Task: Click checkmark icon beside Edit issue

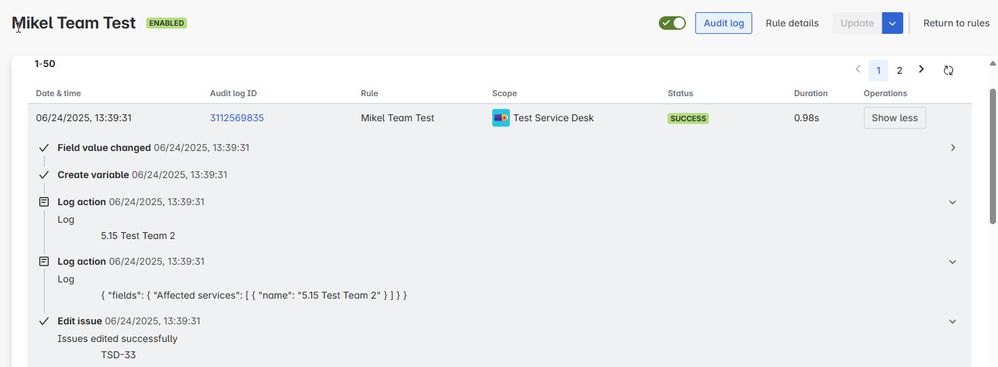Action: coord(44,321)
